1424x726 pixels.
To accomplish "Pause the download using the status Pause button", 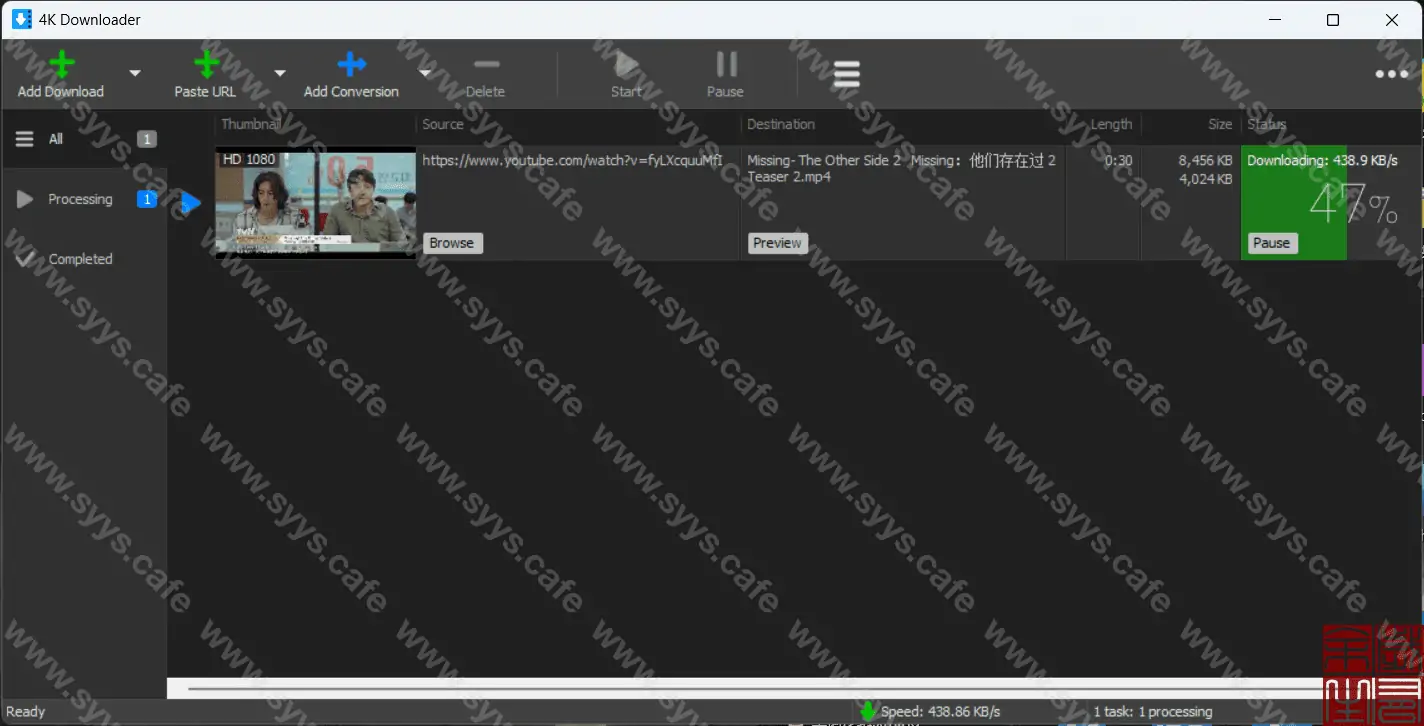I will [x=1271, y=243].
